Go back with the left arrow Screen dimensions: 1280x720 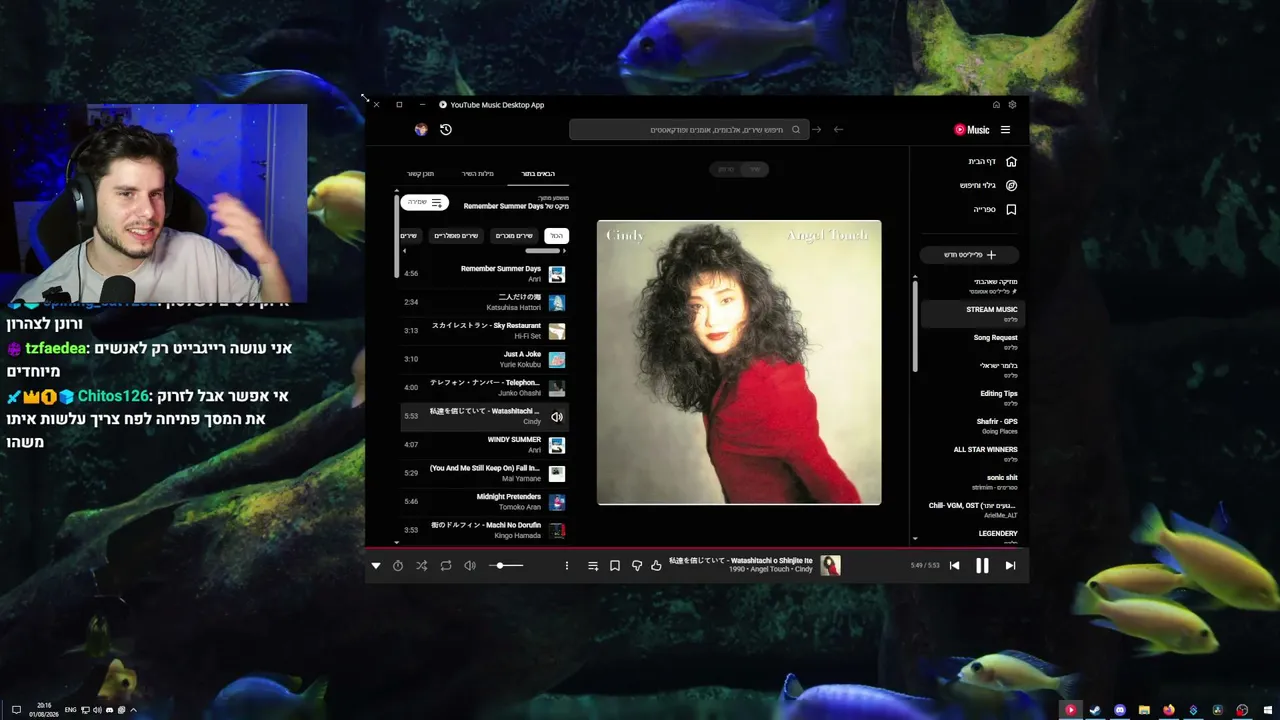click(x=838, y=129)
